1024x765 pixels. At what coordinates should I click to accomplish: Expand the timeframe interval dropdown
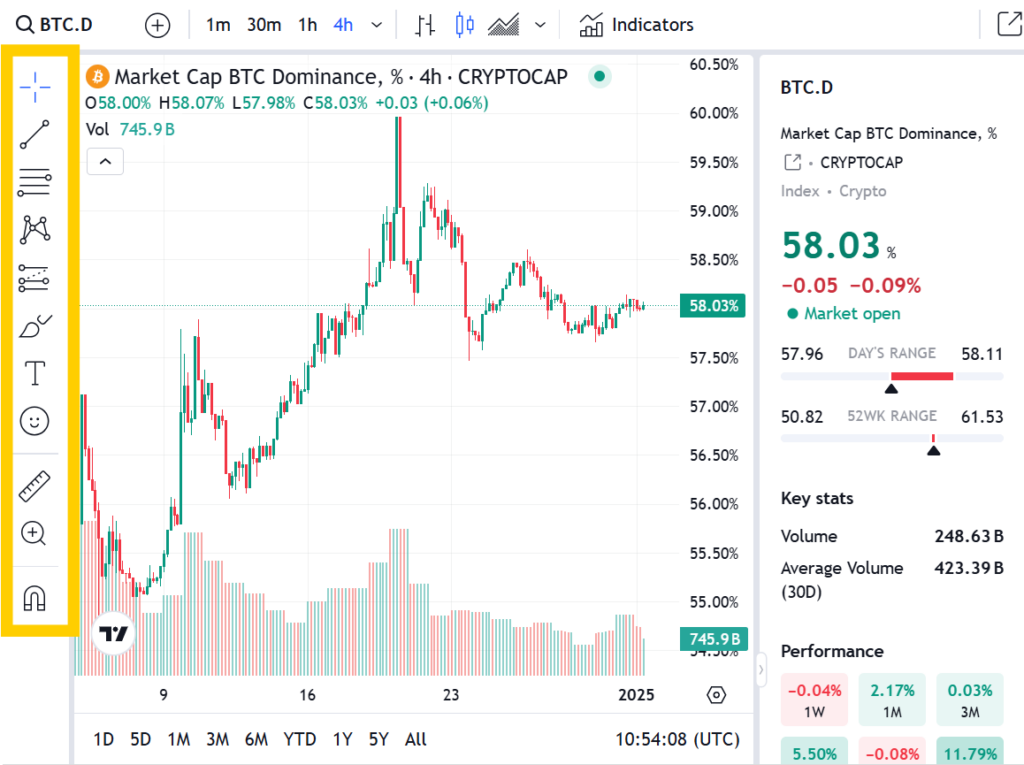click(x=376, y=25)
